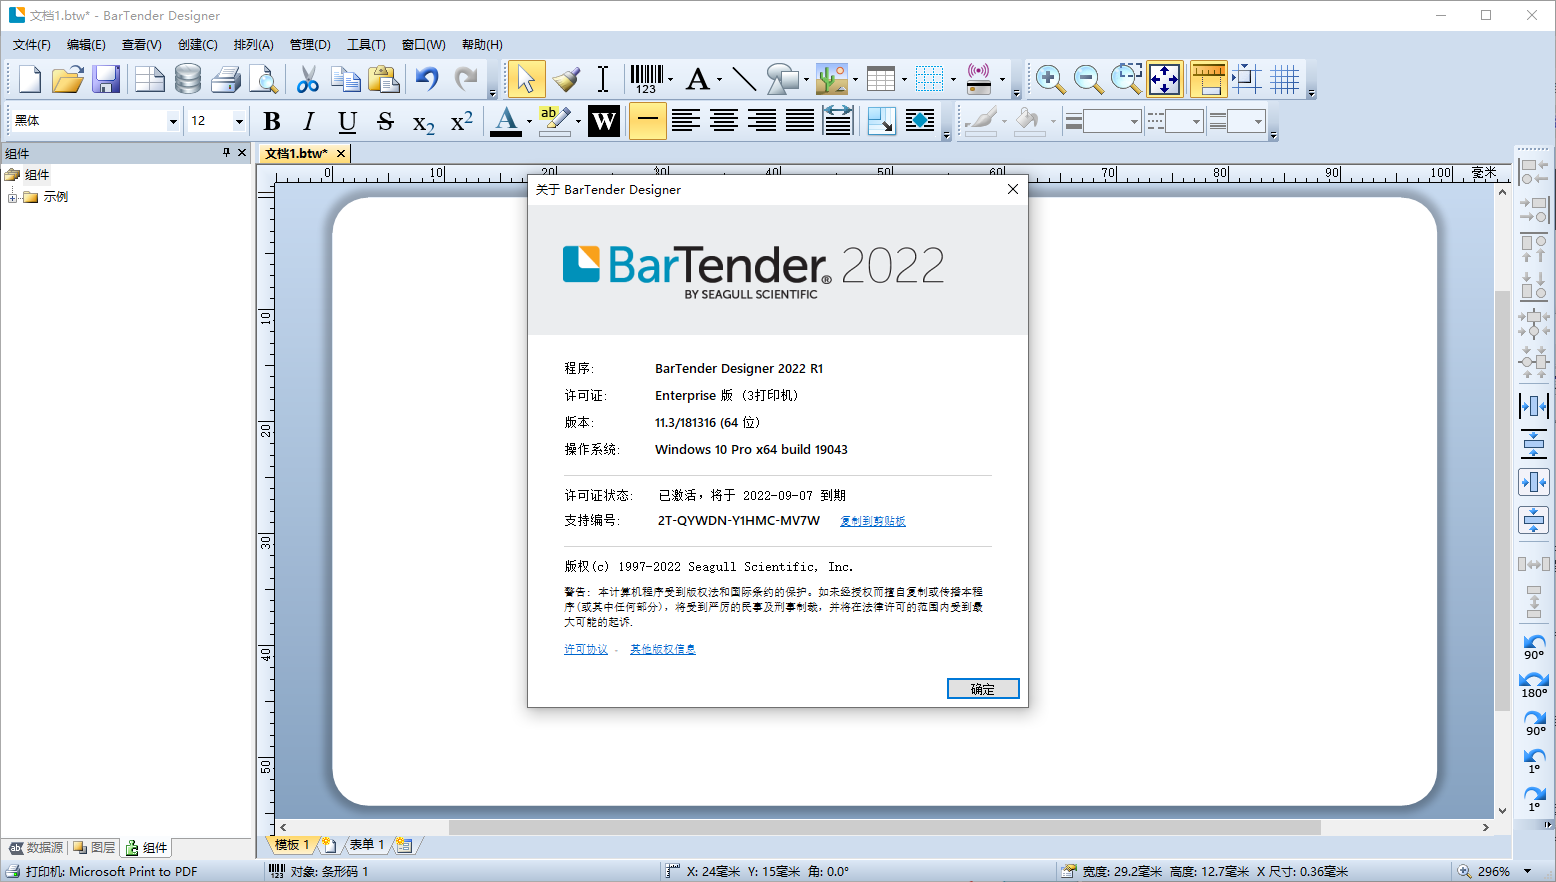
Task: Open picture tool dropdown arrow
Action: coord(855,79)
